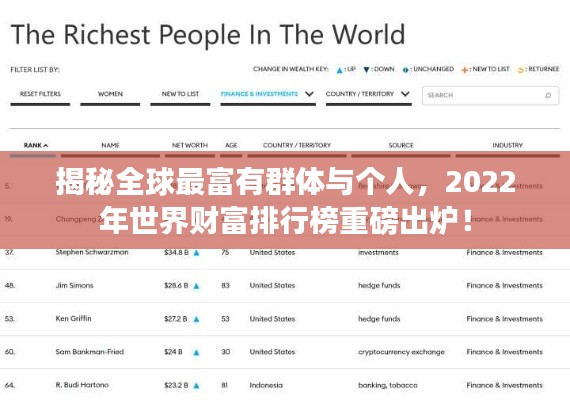Click United States in Sam Bankman-Fried's row
The image size is (570, 400).
pos(272,352)
